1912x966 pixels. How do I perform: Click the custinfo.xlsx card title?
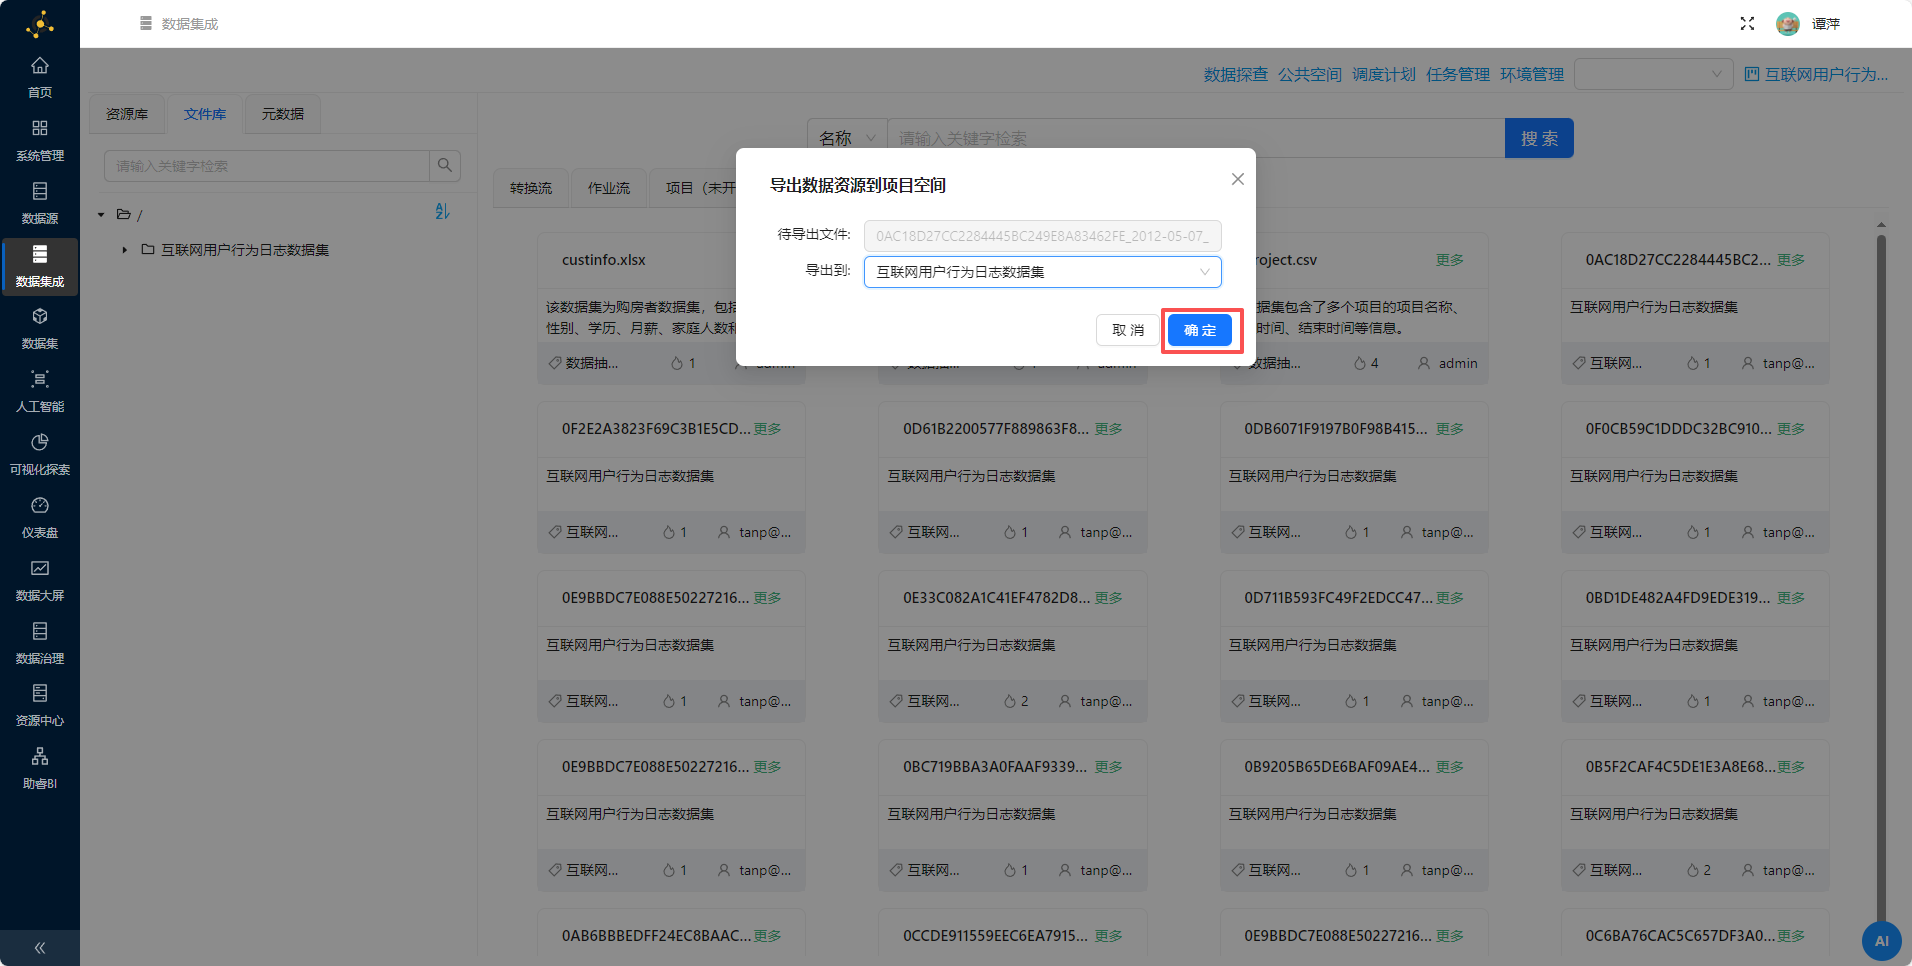(x=603, y=260)
